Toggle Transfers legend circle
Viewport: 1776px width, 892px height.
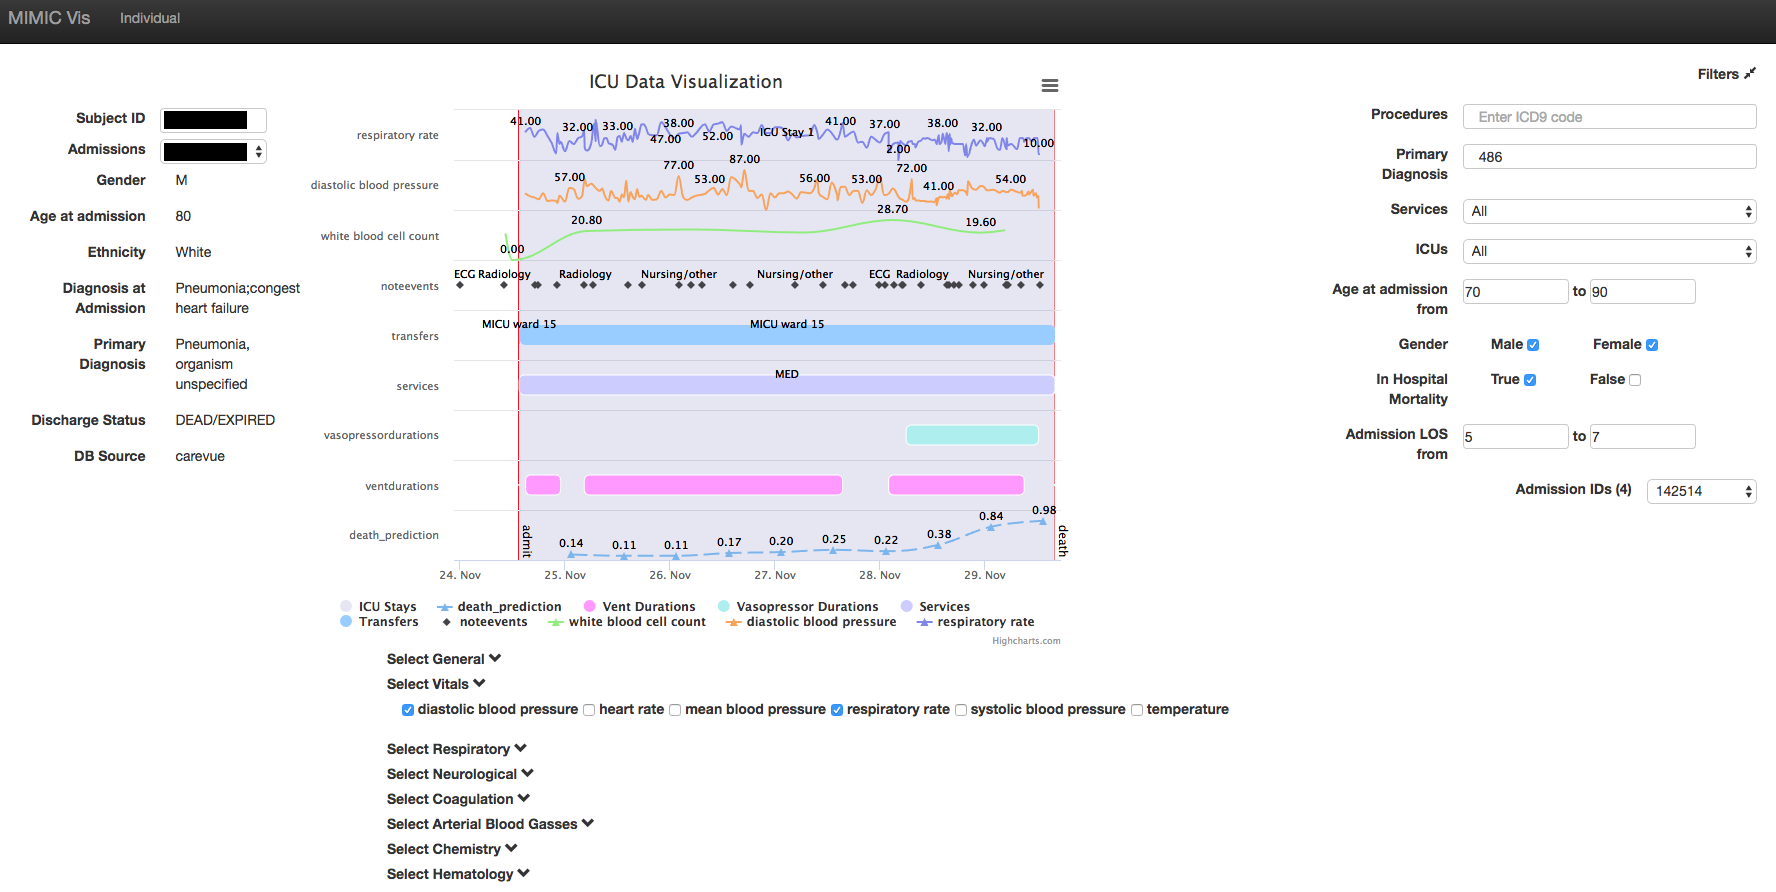tap(346, 622)
